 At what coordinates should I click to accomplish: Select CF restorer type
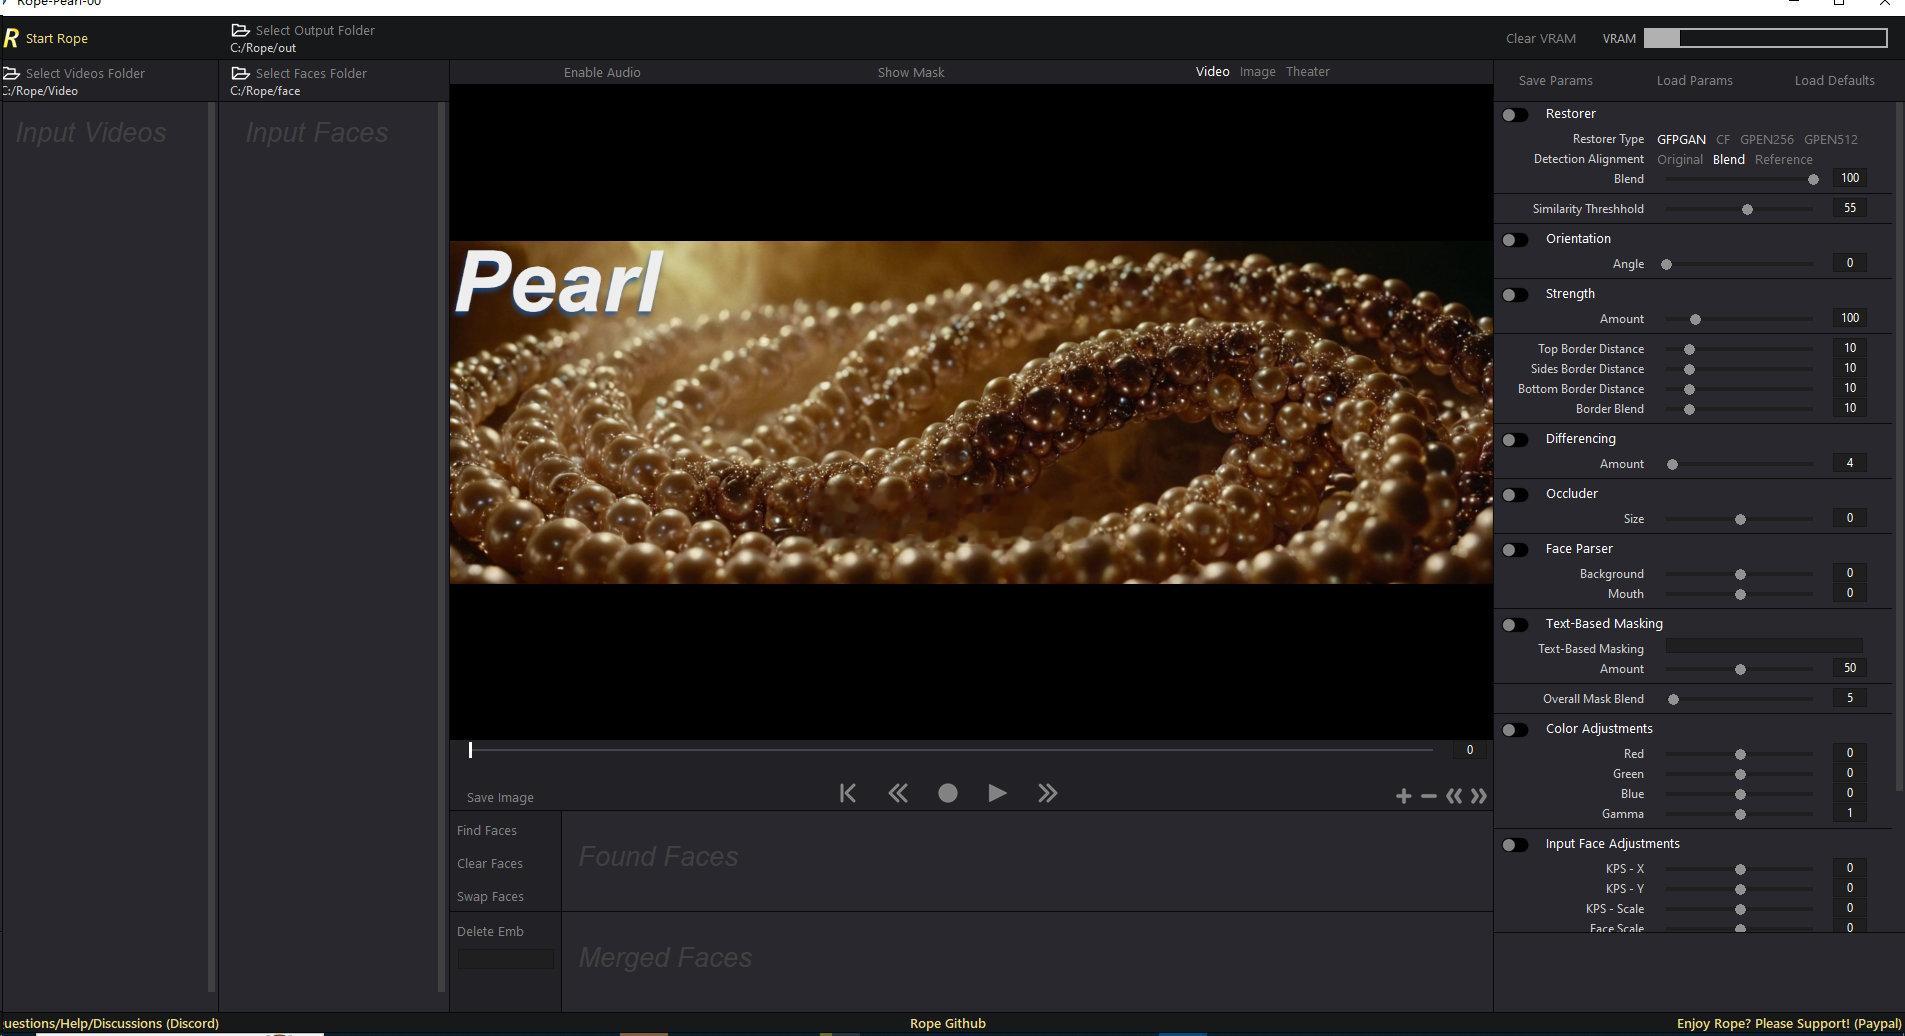[x=1723, y=139]
